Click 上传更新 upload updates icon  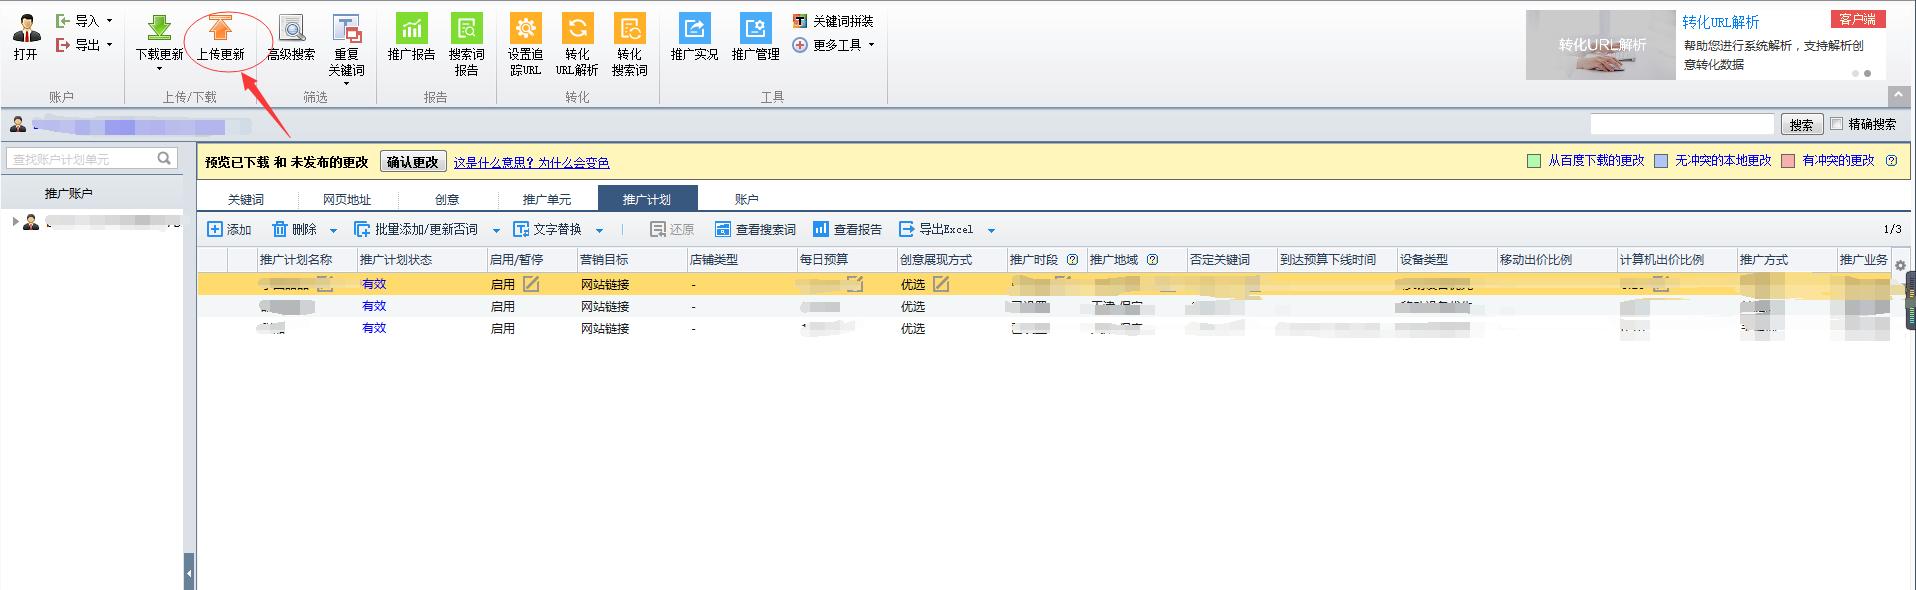point(220,28)
